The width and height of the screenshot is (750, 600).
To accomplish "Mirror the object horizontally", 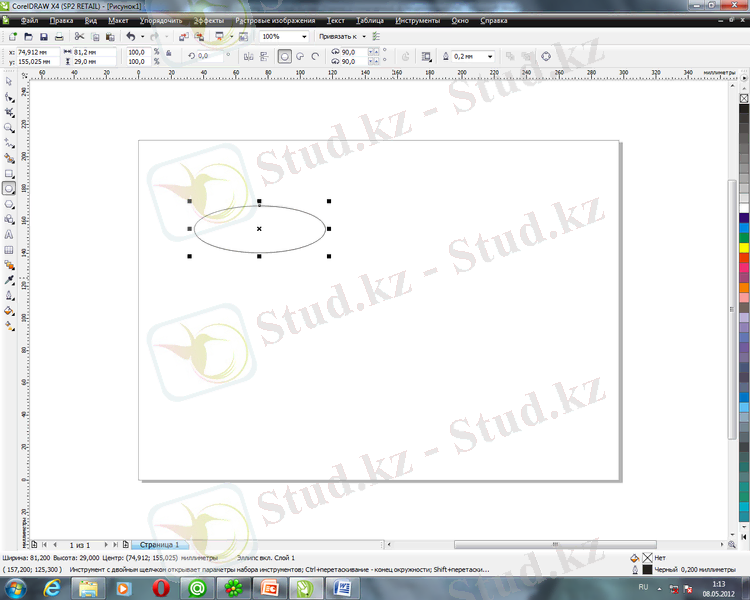I will click(x=248, y=56).
